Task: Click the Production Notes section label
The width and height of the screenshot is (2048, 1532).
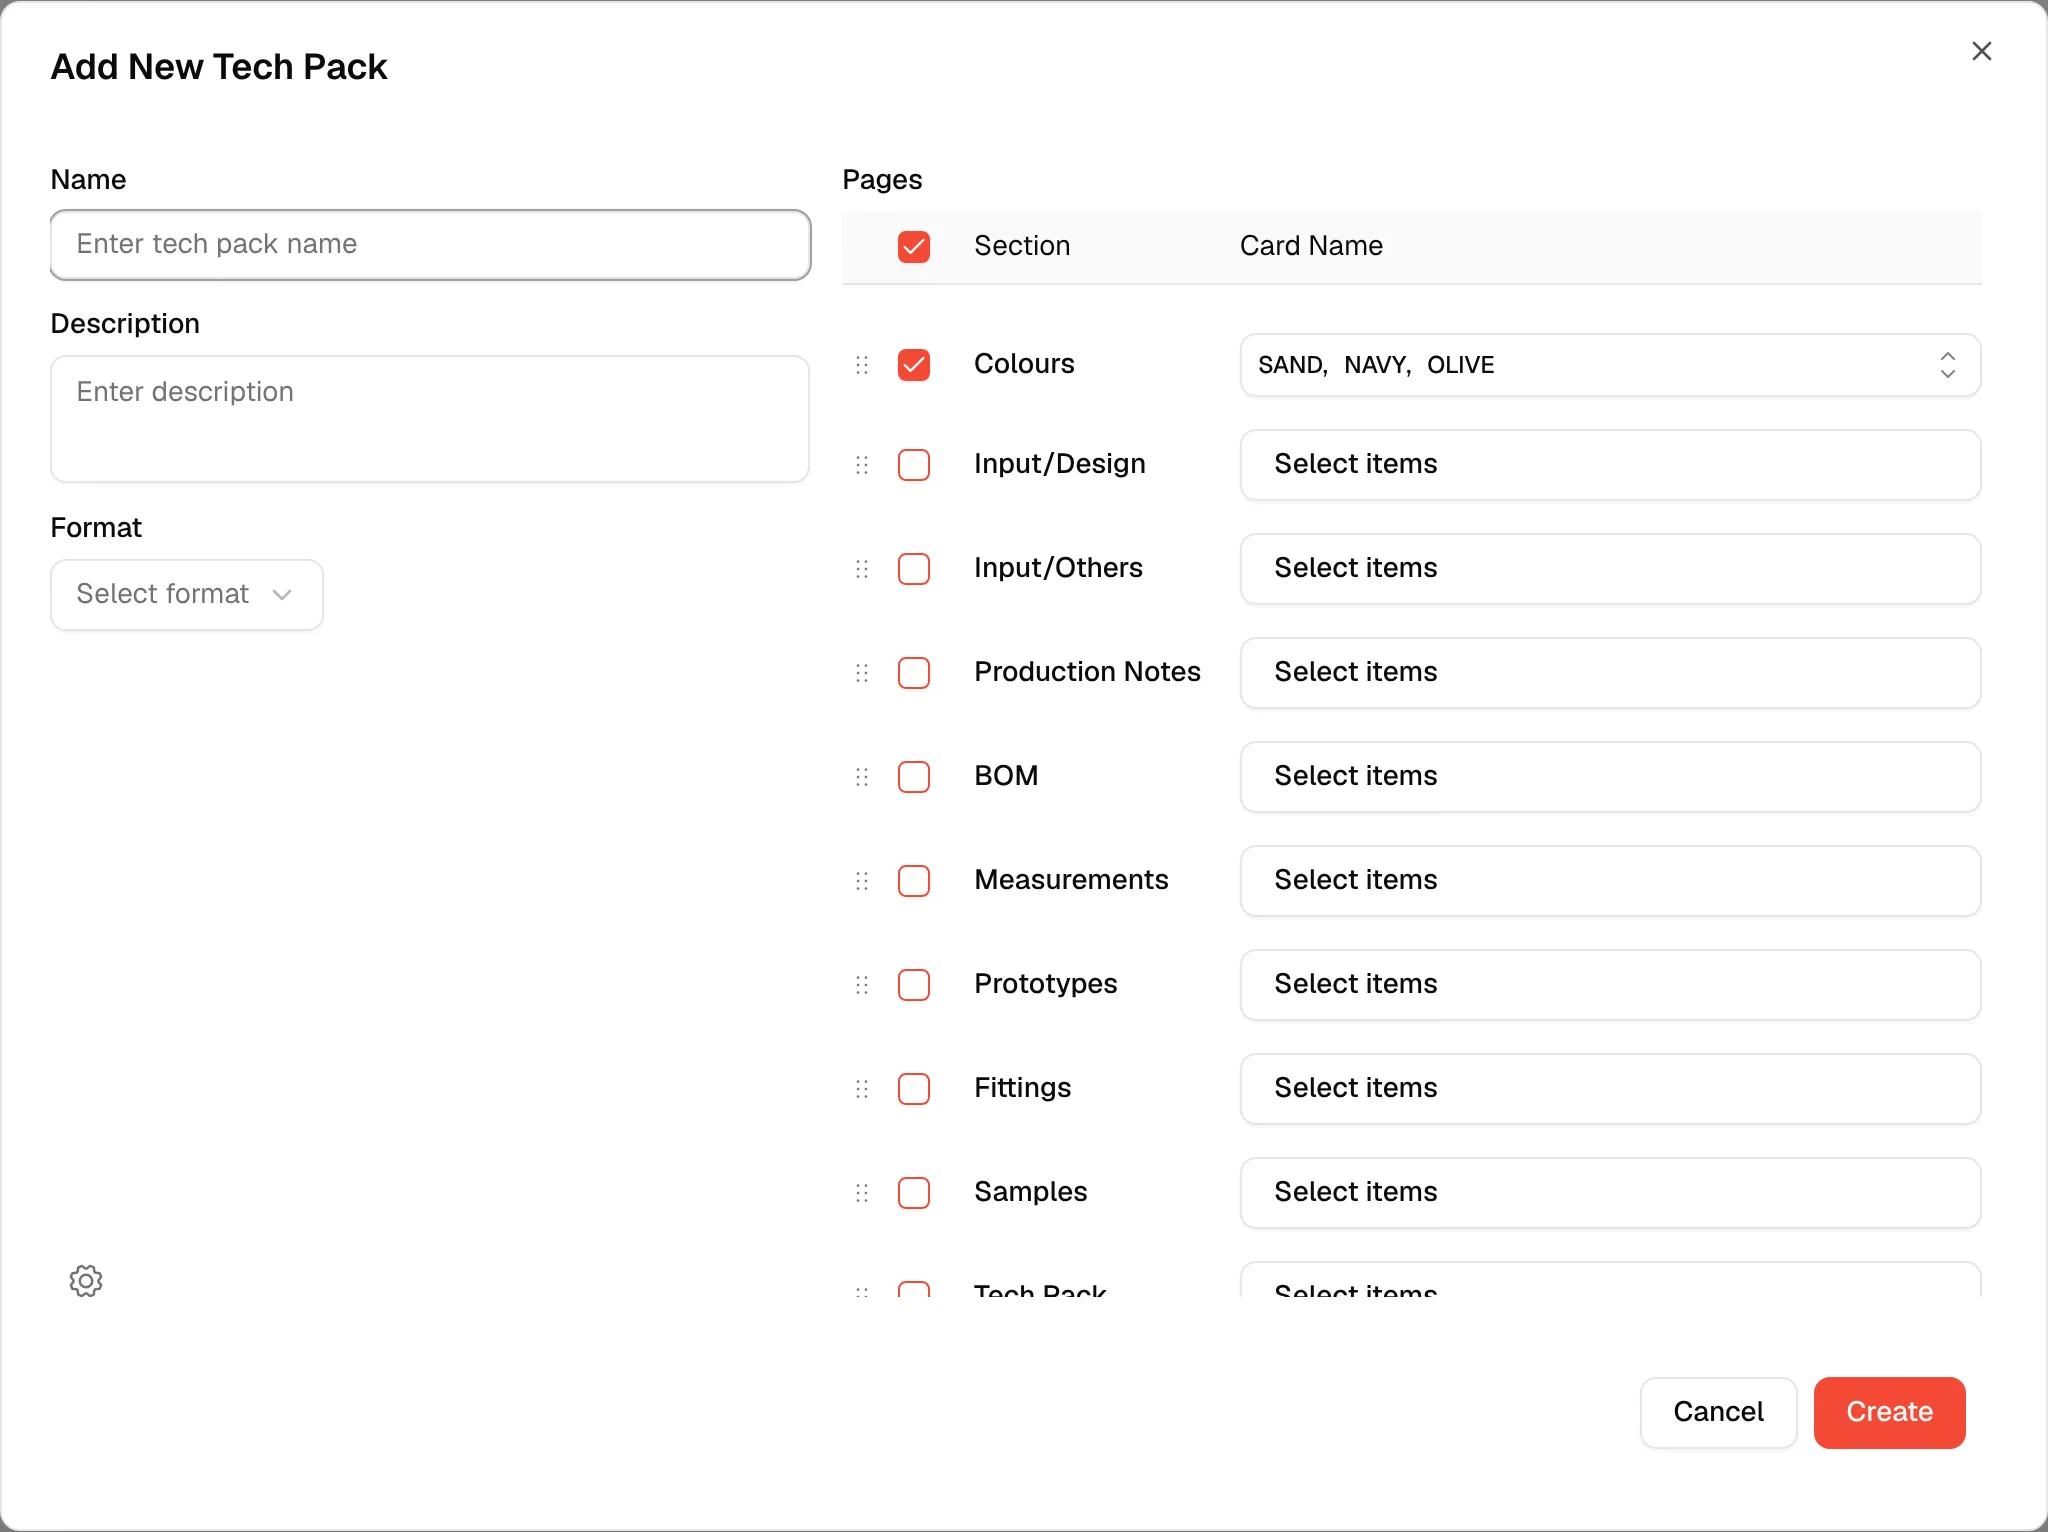Action: tap(1087, 672)
